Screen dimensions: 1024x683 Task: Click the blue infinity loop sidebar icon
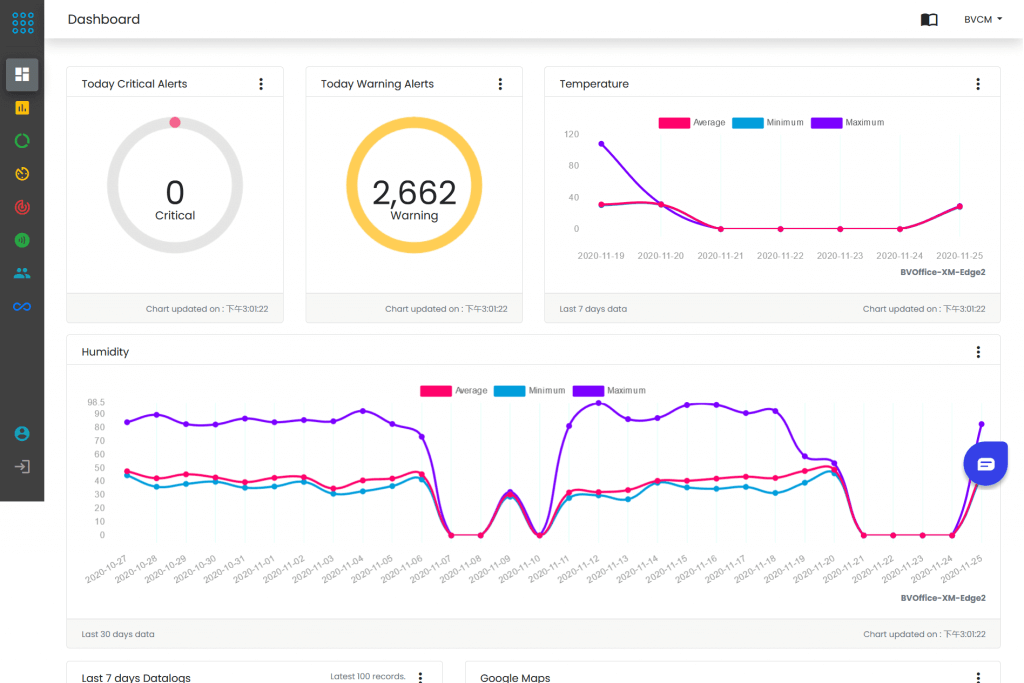[x=22, y=306]
